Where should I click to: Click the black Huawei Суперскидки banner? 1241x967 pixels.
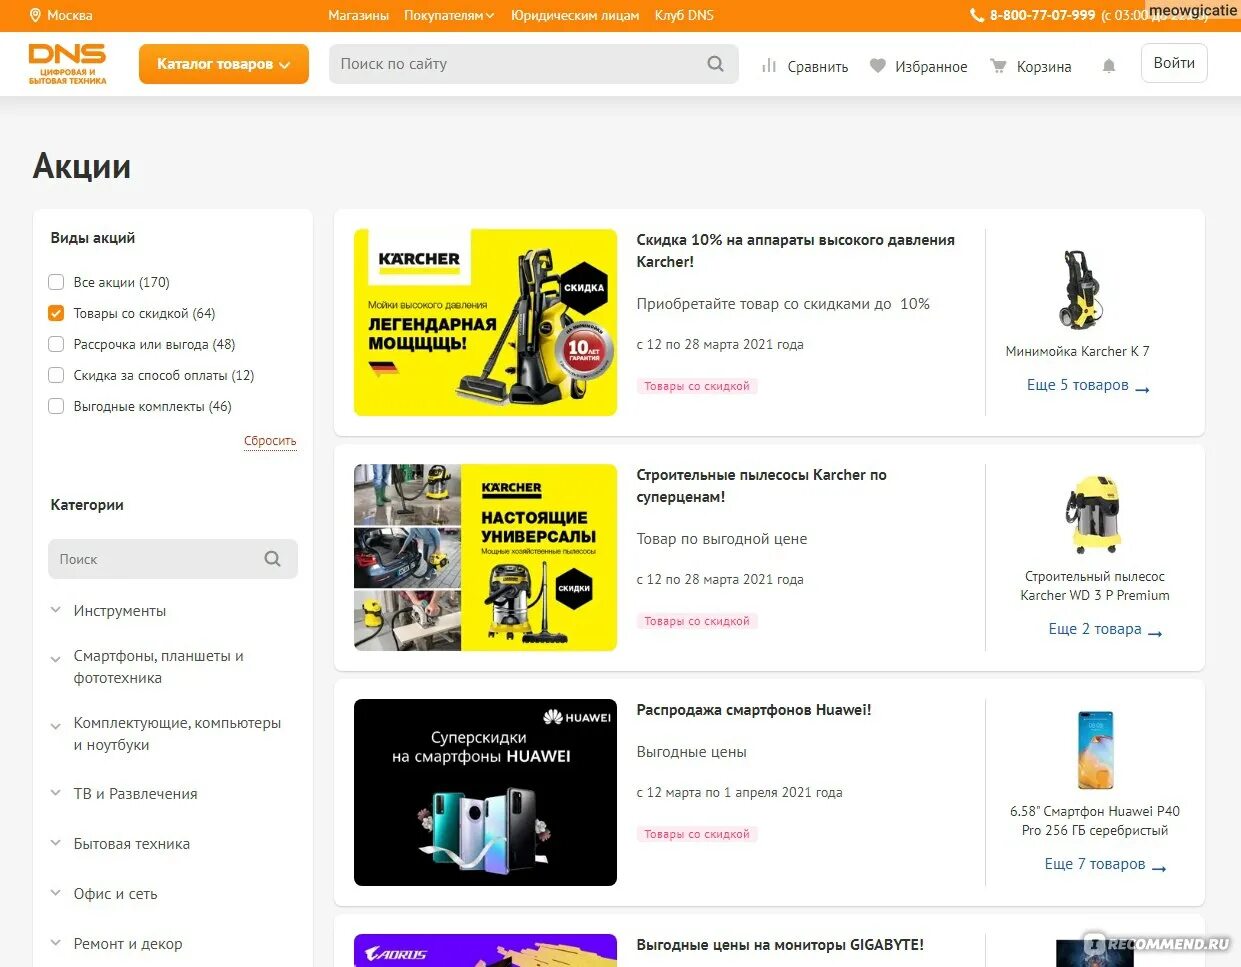(x=485, y=792)
